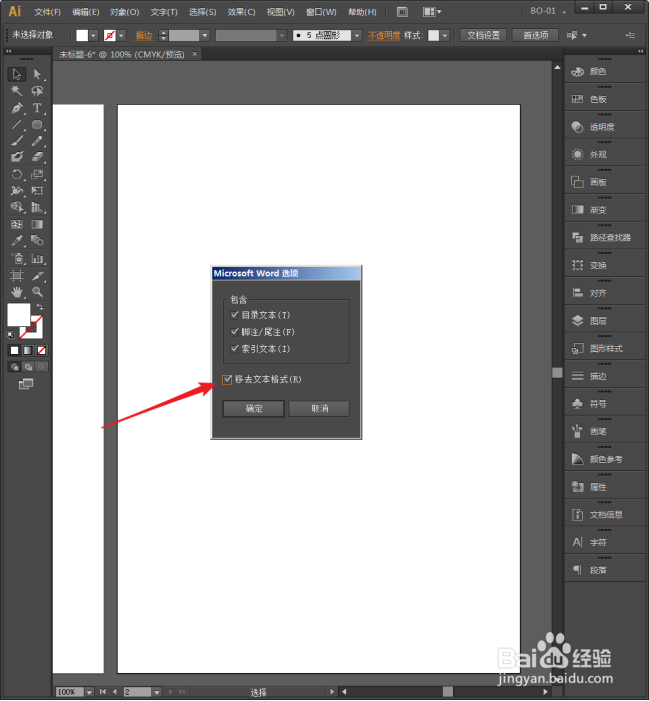Click 取消 in Microsoft Word options dialog
649x701 pixels.
click(x=319, y=409)
